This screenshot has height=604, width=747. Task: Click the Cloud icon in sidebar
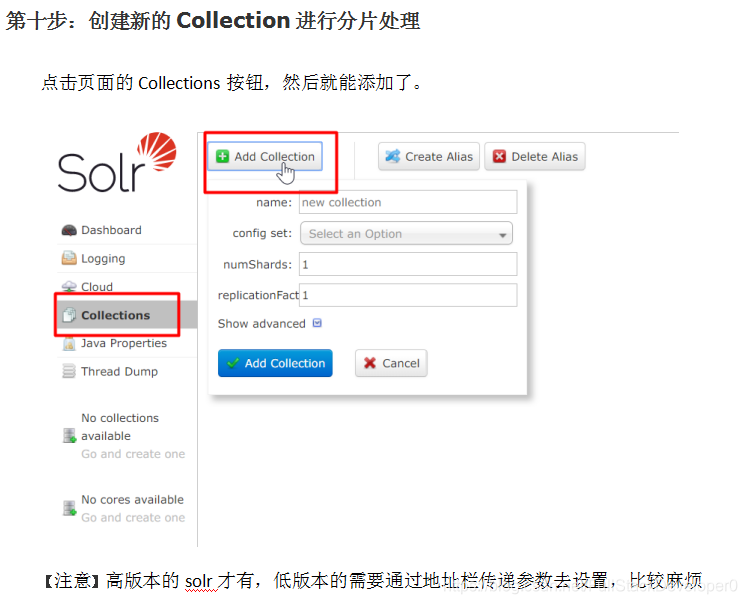(69, 286)
